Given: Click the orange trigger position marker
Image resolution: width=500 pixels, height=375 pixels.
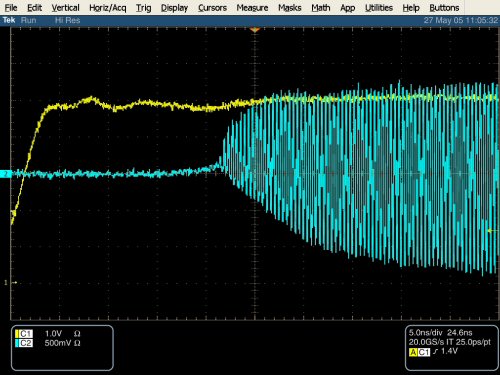Looking at the screenshot, I should 255,30.
